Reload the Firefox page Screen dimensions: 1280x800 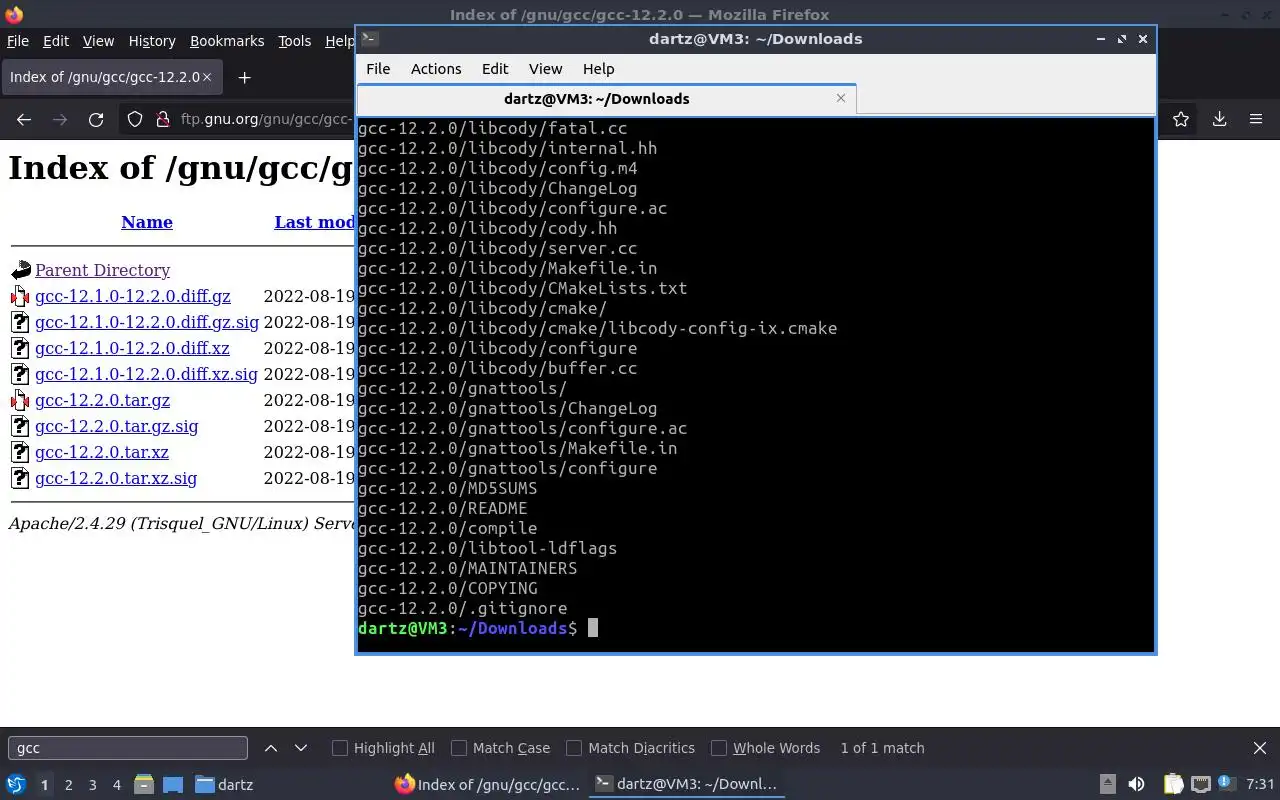[96, 119]
